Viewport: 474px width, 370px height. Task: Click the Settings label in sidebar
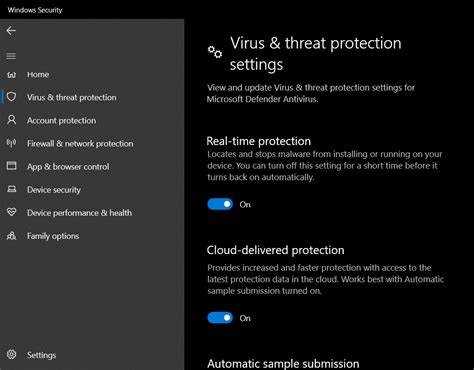pos(41,355)
